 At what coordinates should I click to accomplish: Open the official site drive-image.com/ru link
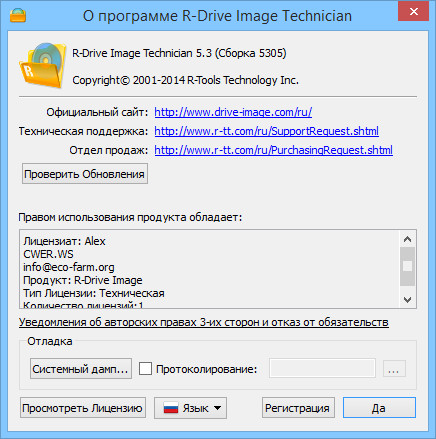233,112
